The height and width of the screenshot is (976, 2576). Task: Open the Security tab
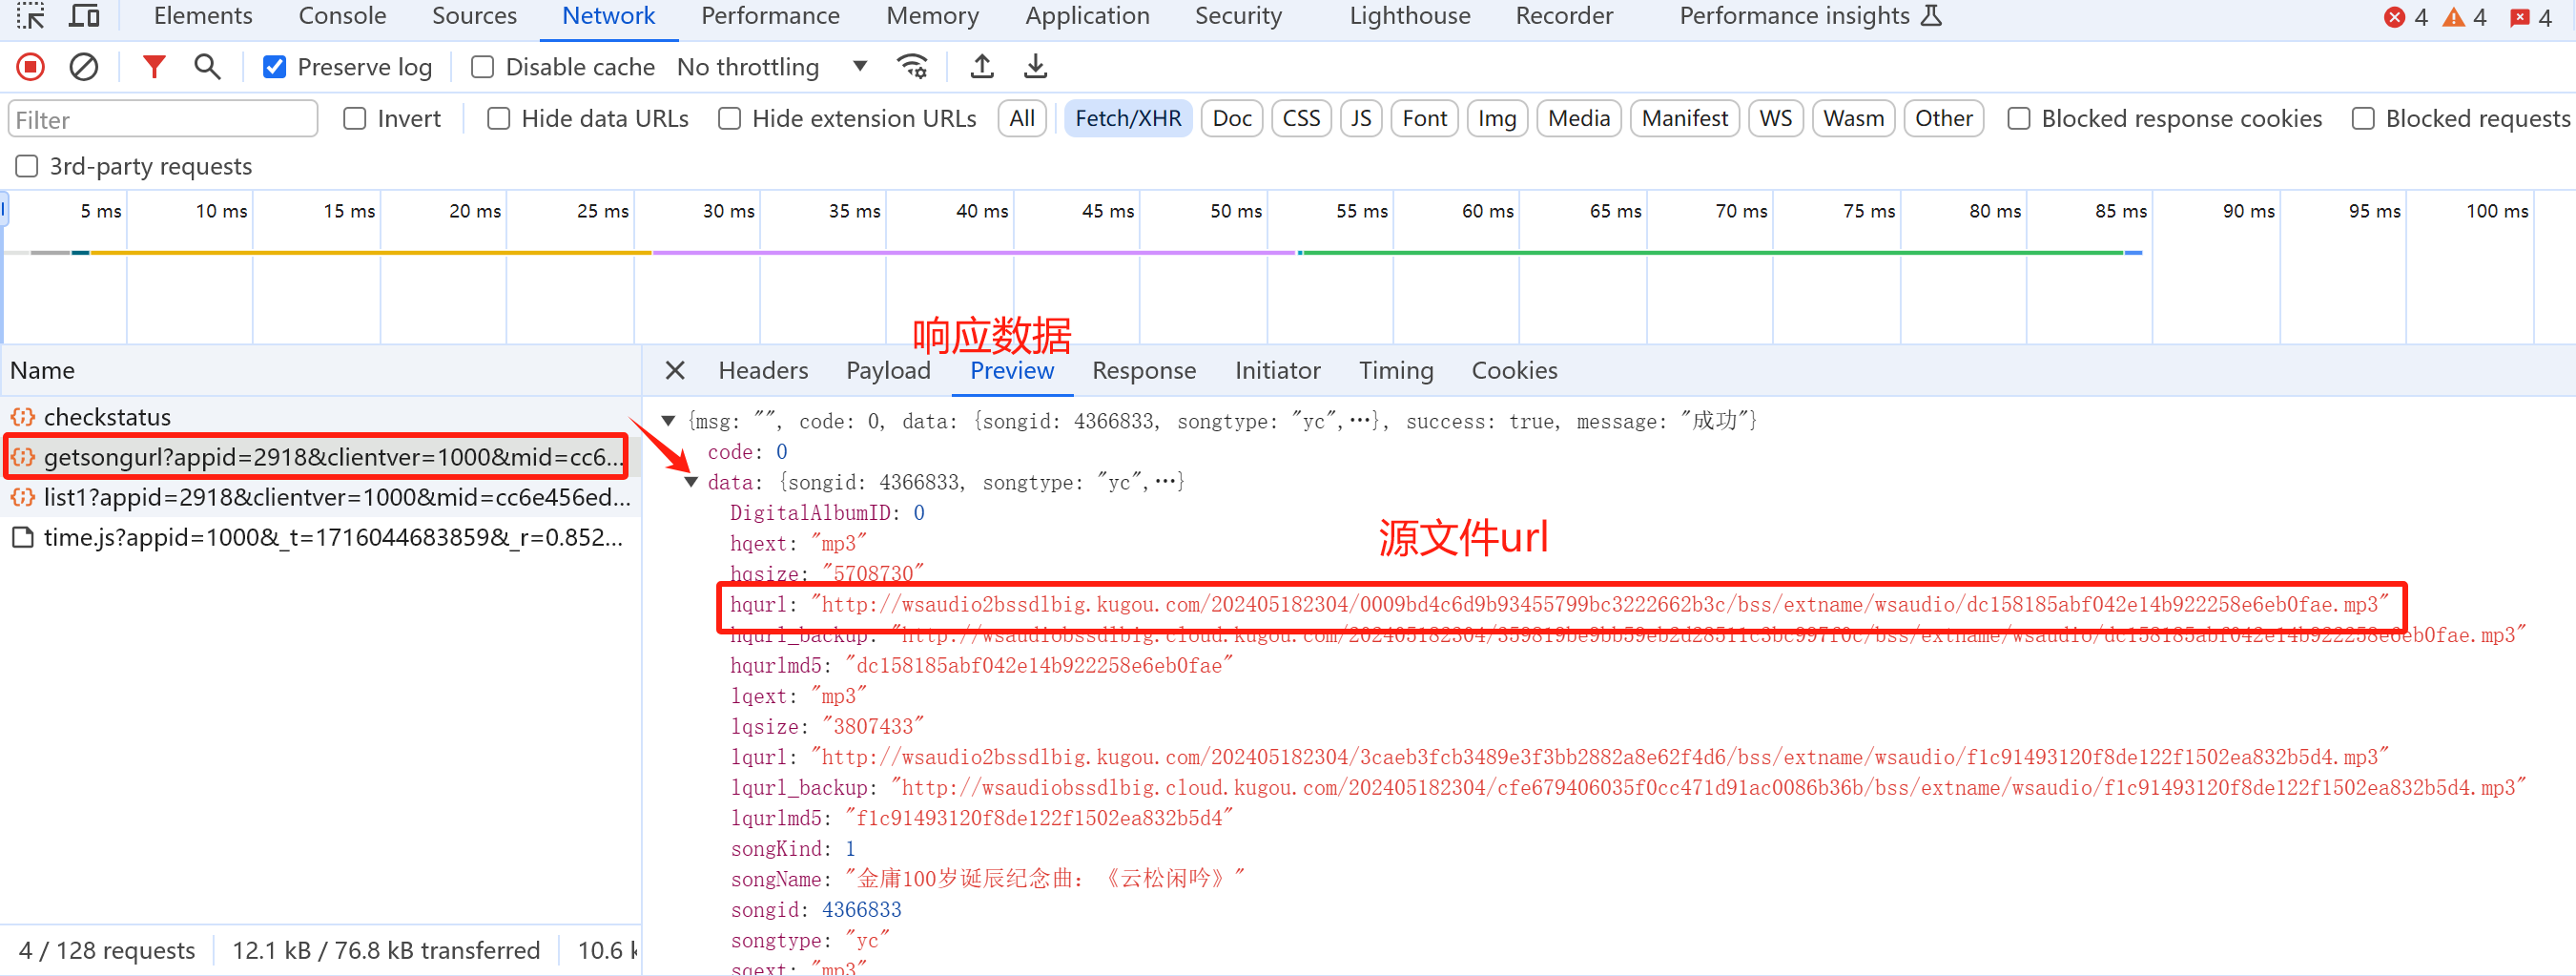point(1238,16)
